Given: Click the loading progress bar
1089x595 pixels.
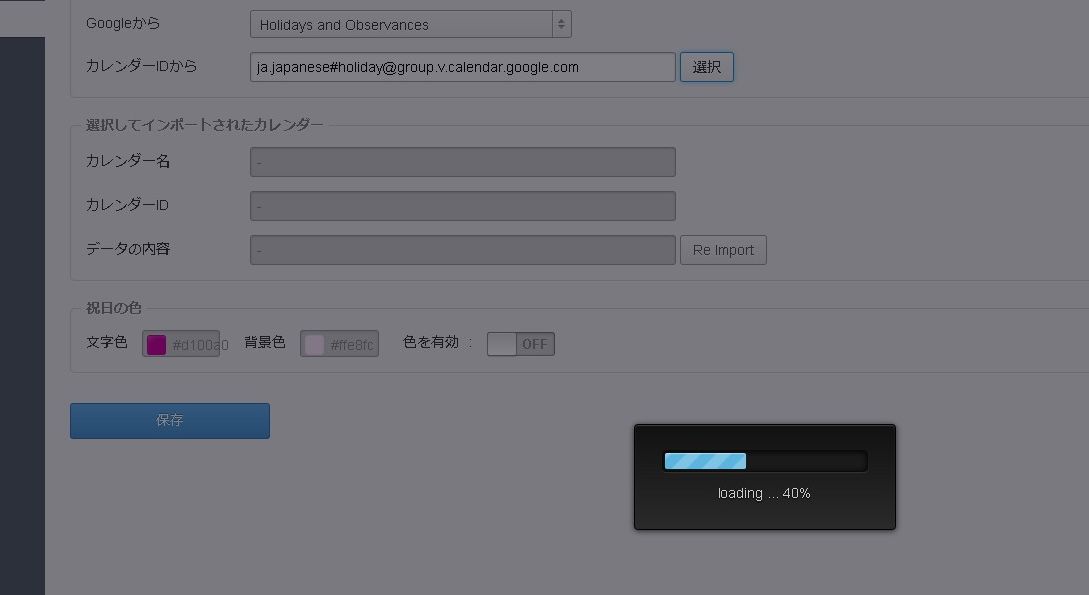Looking at the screenshot, I should pyautogui.click(x=765, y=461).
